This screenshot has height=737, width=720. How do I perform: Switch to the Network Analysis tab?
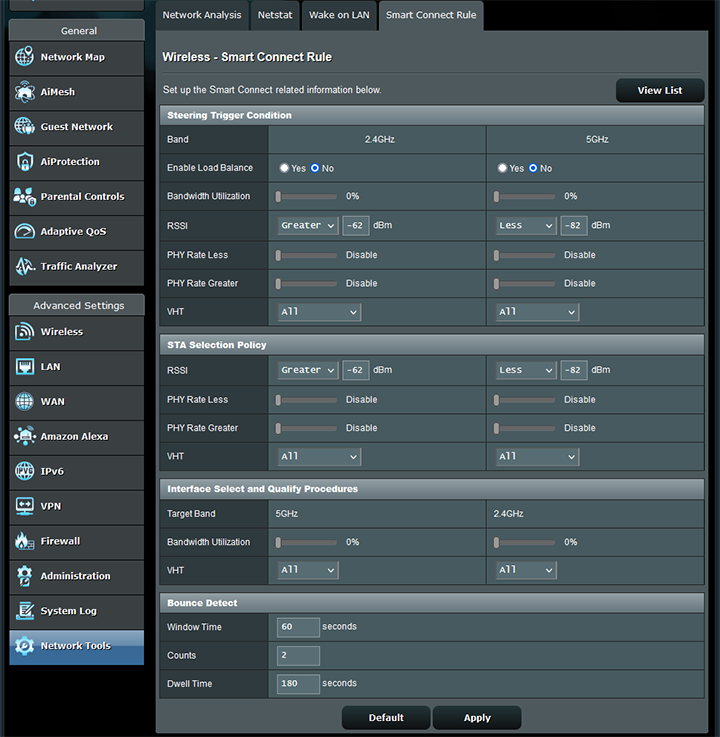tap(202, 15)
